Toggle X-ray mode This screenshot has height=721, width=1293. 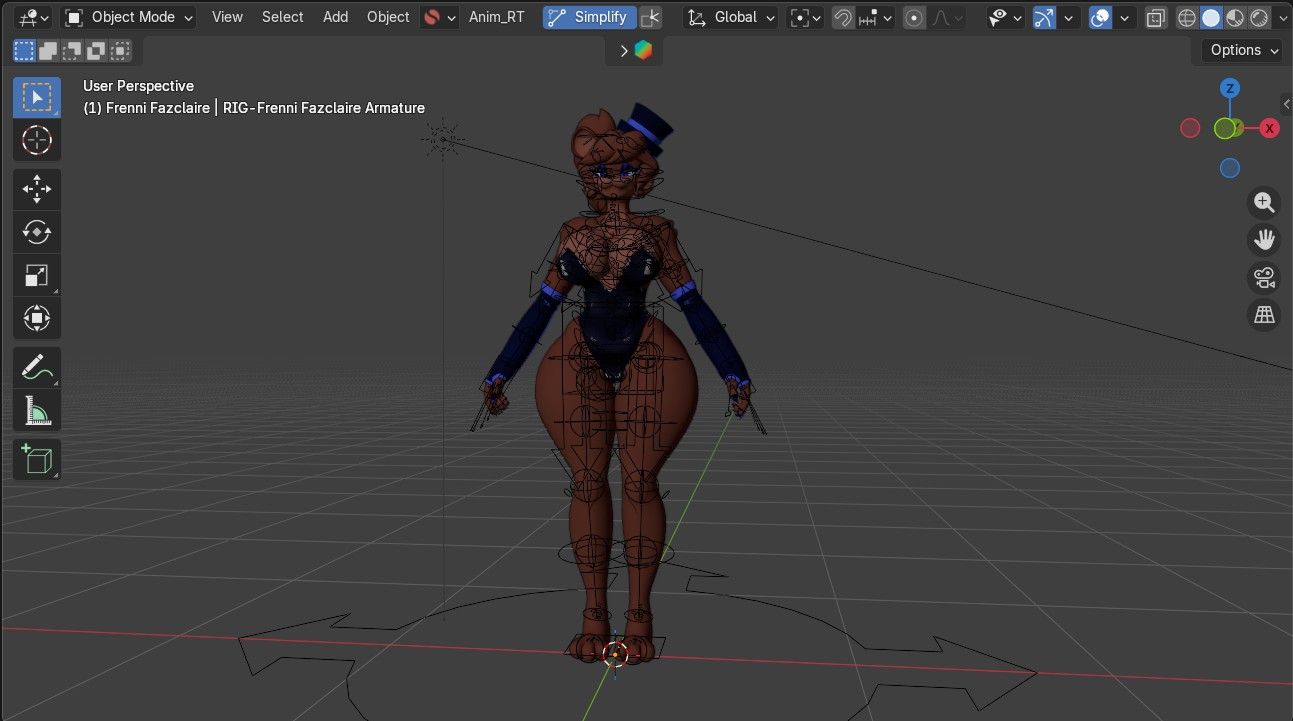pos(1156,17)
